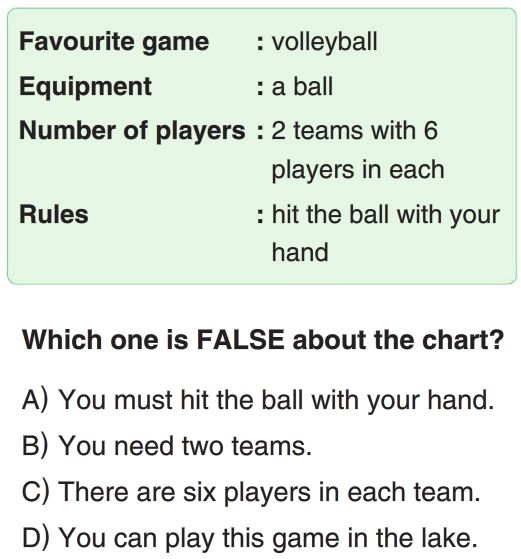Click the 'players in each' line

[358, 170]
